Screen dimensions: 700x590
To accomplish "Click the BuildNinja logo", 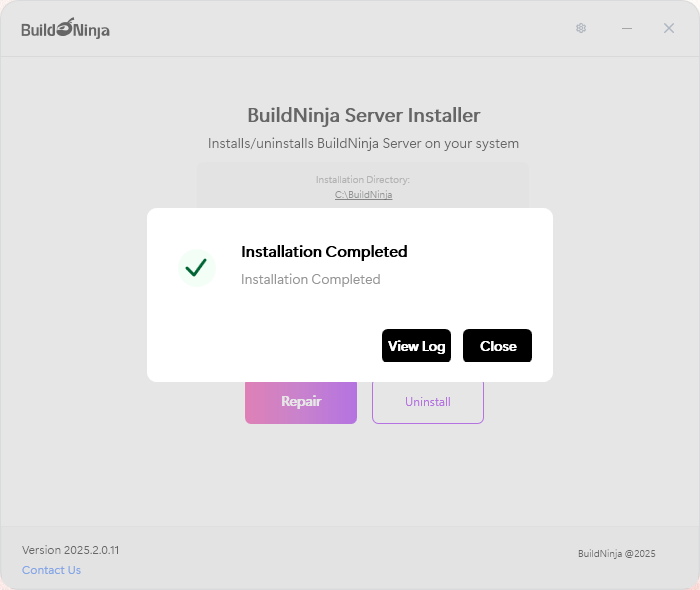I will pos(65,28).
